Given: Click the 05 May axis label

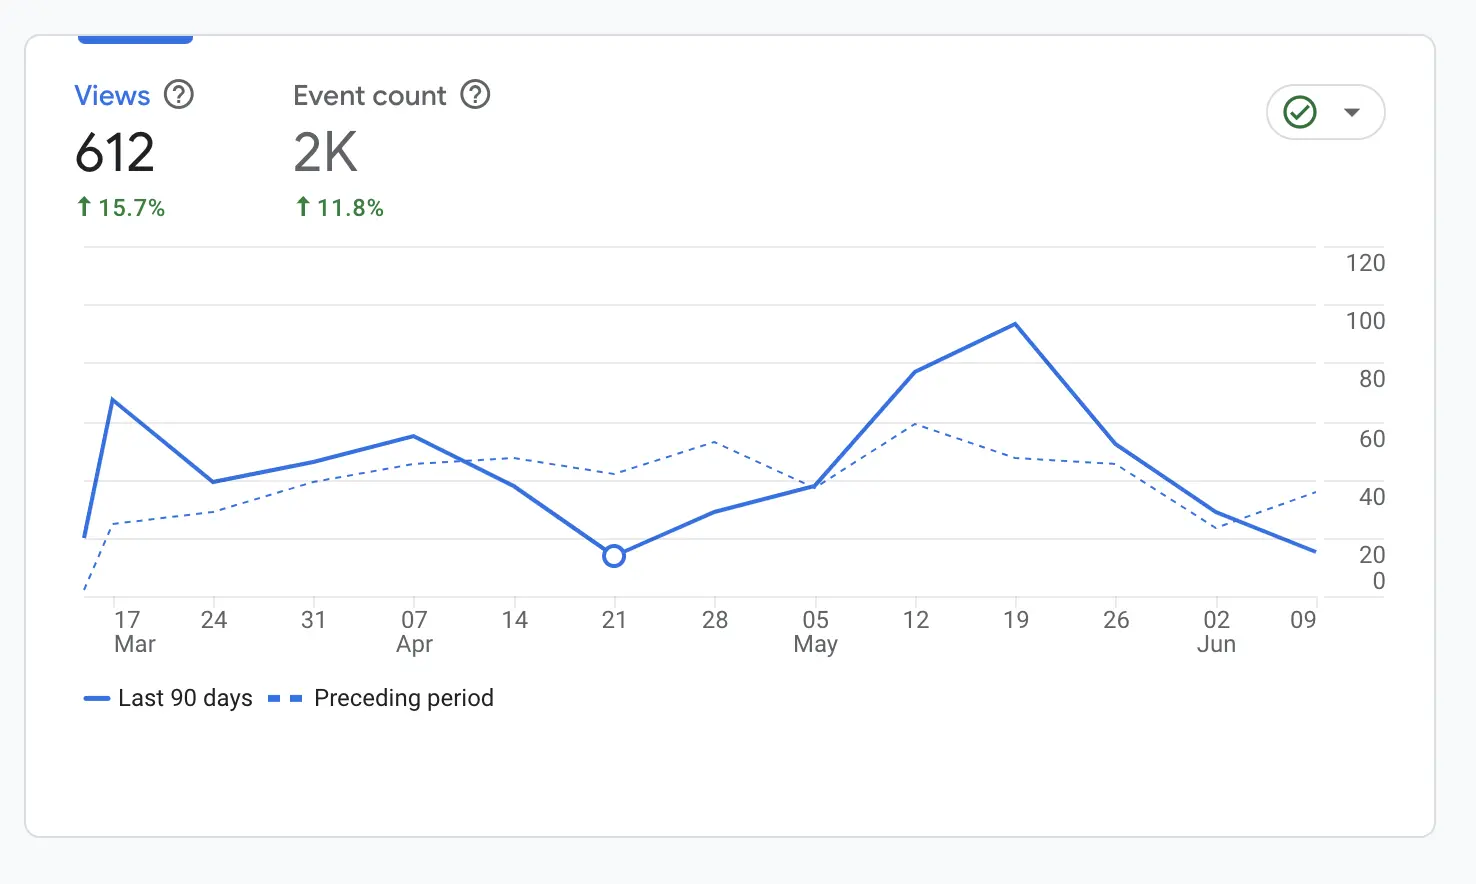Looking at the screenshot, I should click(x=815, y=632).
